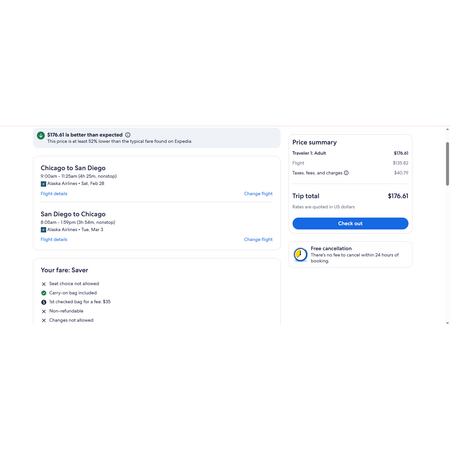450x450 pixels.
Task: Click the scrollbar down arrow
Action: pos(447,323)
